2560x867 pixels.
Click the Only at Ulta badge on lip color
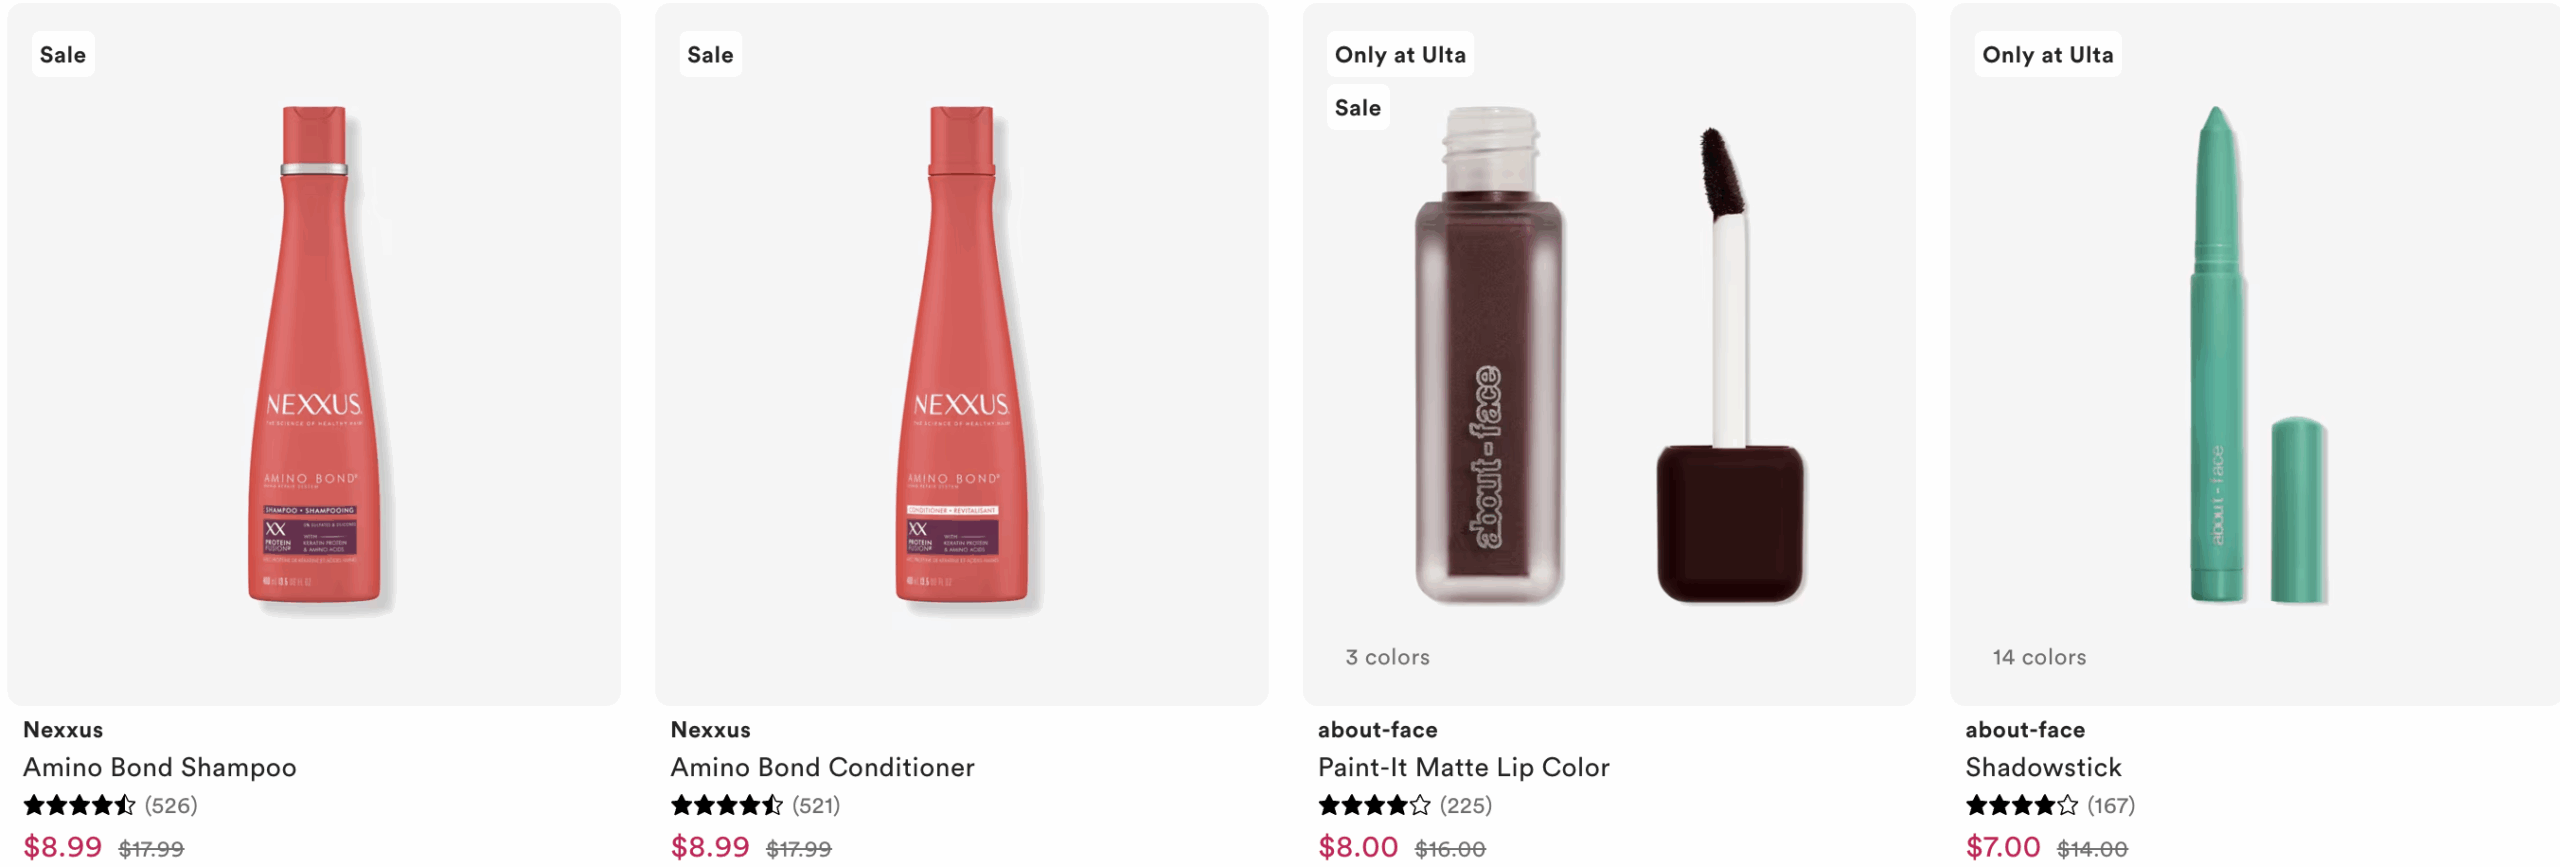pyautogui.click(x=1400, y=55)
